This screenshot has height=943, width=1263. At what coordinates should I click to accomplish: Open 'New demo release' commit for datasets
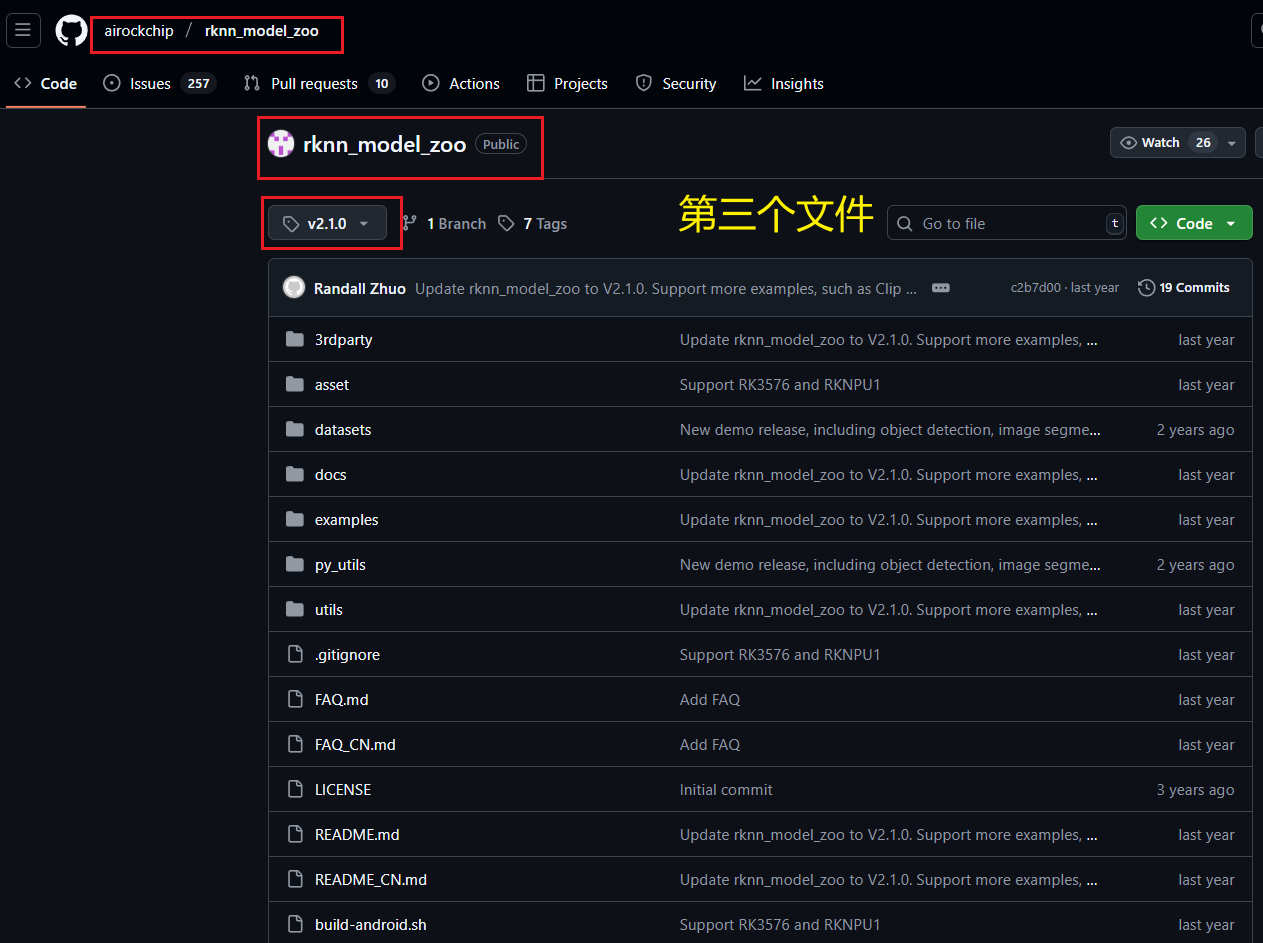pyautogui.click(x=890, y=430)
